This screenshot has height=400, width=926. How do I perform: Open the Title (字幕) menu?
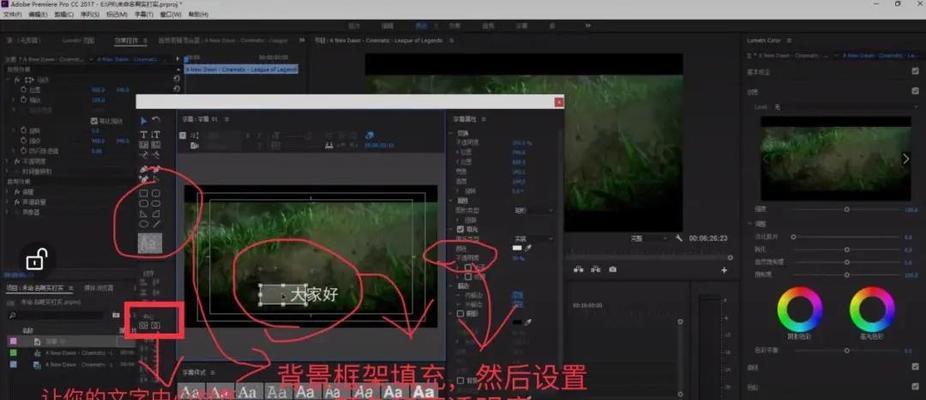(x=145, y=14)
